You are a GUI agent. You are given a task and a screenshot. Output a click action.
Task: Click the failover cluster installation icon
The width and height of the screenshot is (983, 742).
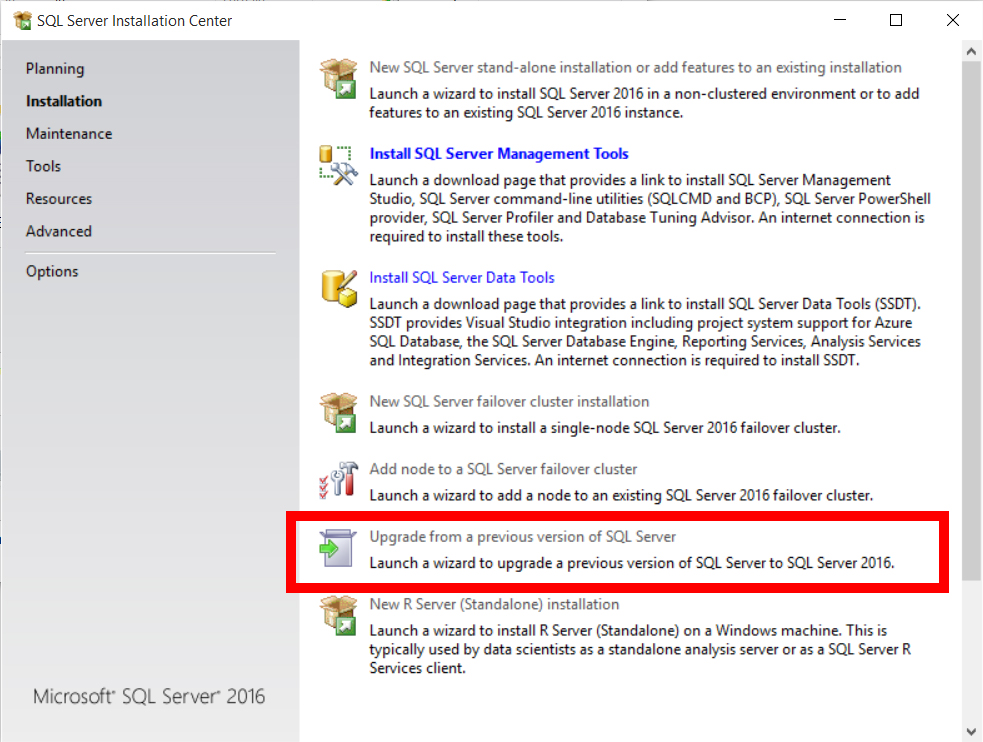(338, 412)
